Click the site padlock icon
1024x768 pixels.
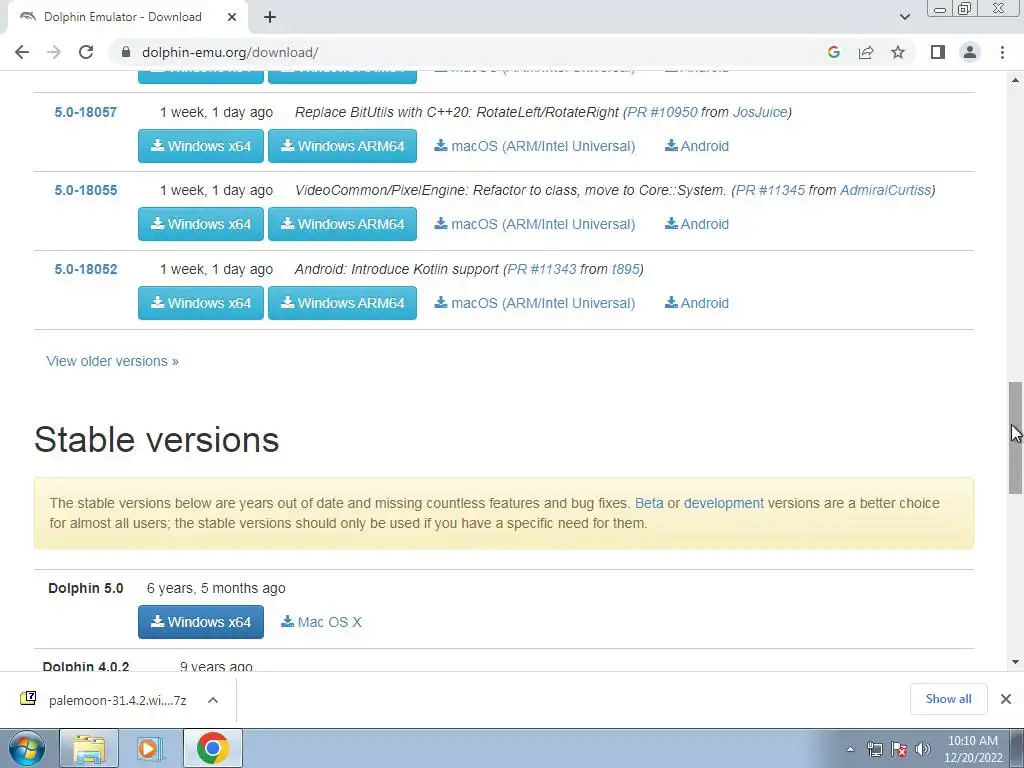[x=126, y=52]
